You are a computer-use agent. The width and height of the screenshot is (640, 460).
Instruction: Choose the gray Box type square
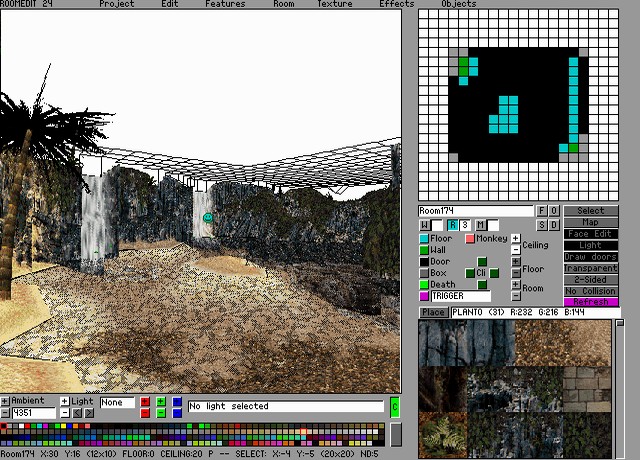pos(424,273)
